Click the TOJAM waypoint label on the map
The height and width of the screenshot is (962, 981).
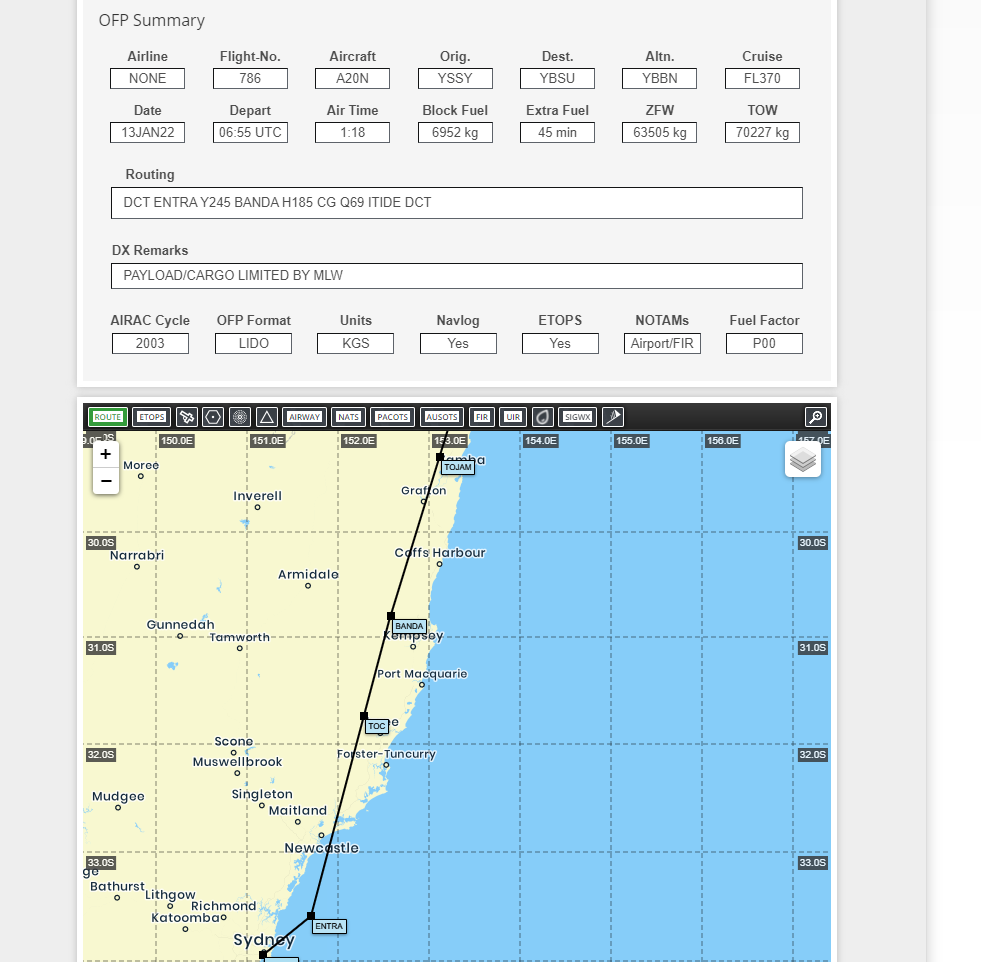tap(457, 467)
